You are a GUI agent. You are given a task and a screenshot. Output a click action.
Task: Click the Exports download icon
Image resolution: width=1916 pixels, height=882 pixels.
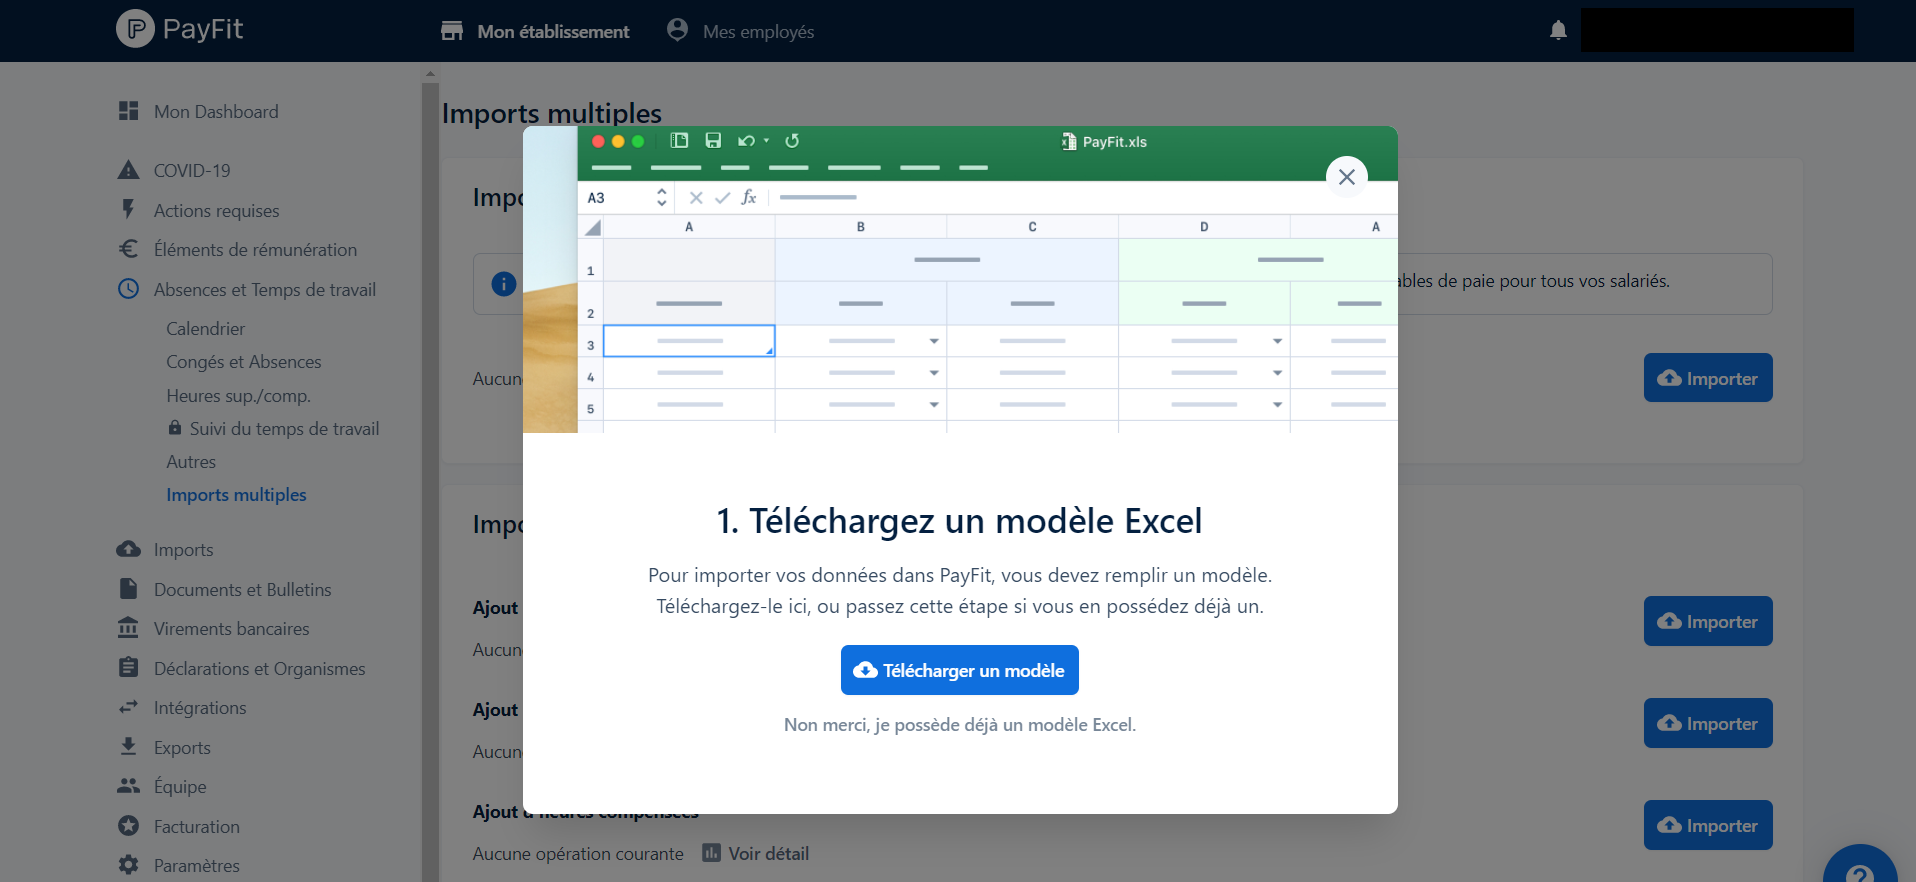click(128, 746)
